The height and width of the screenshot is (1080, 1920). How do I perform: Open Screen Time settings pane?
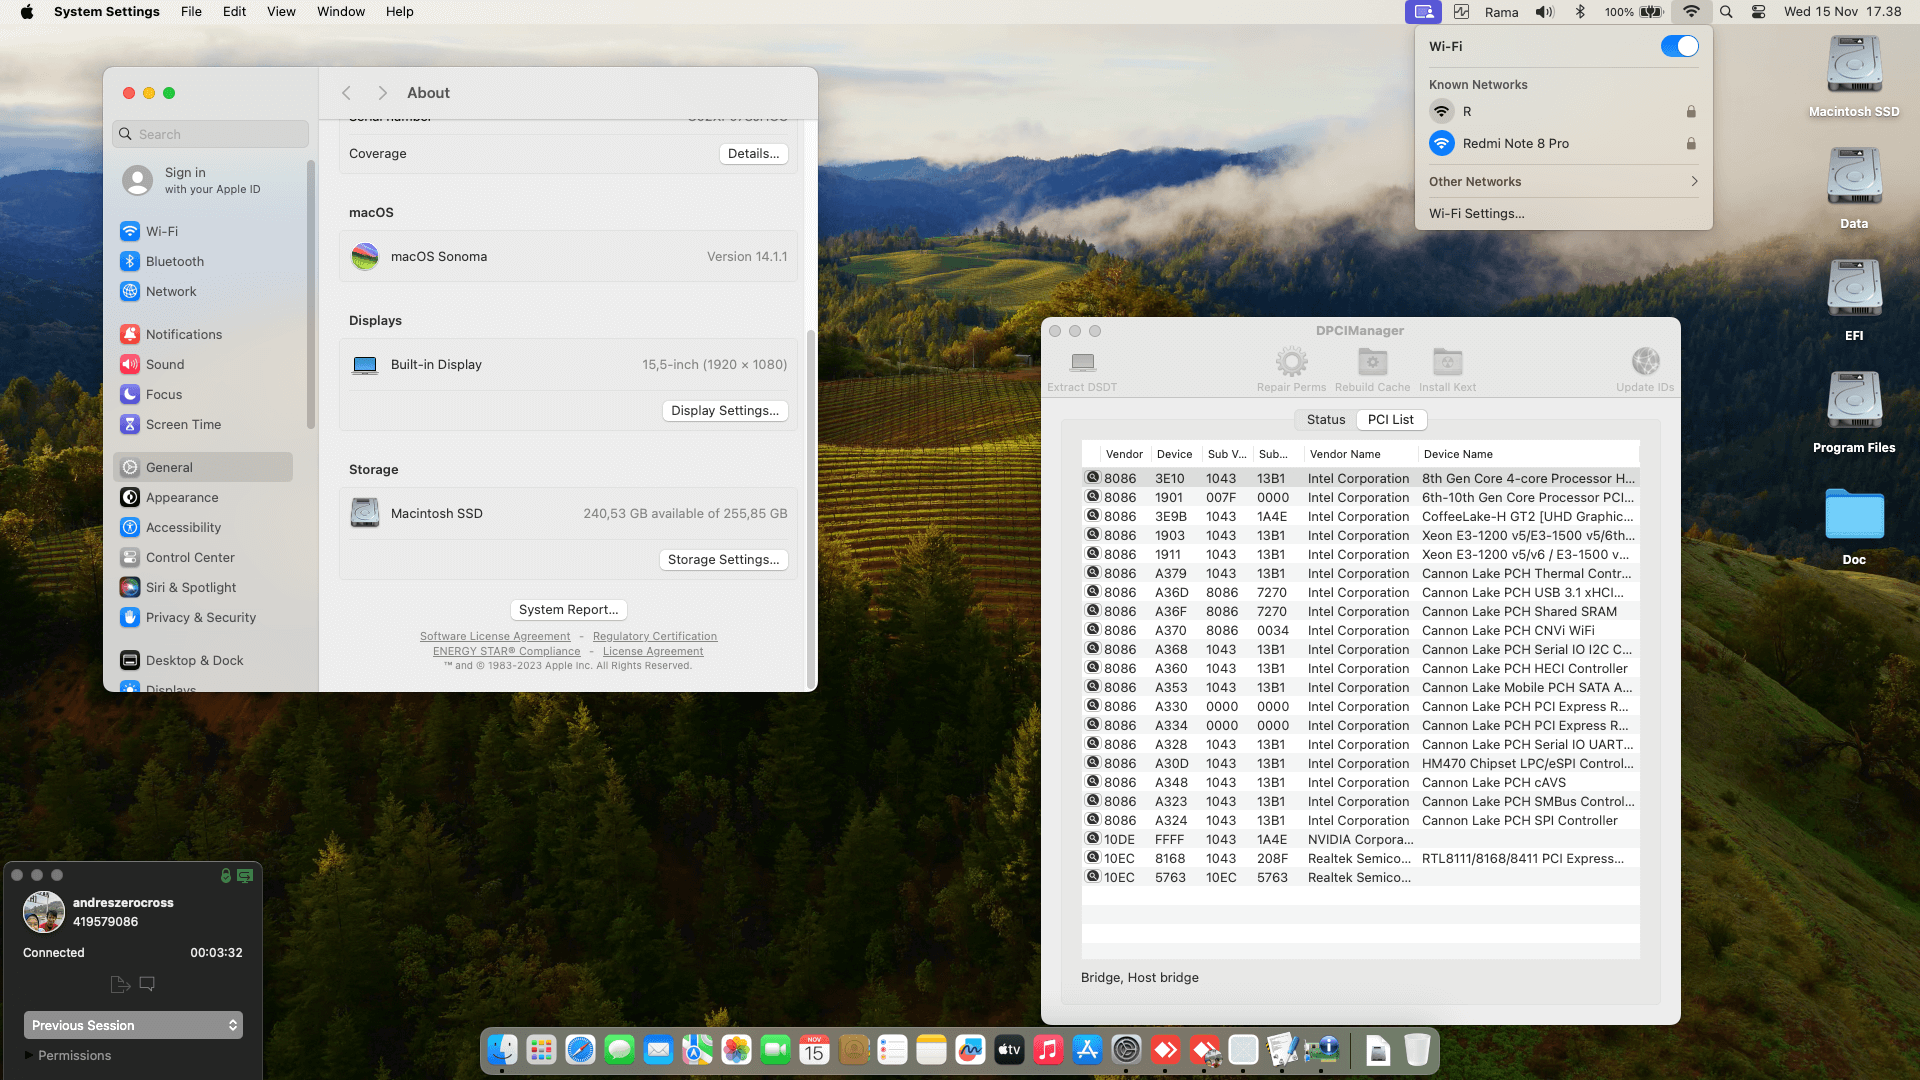[204, 424]
